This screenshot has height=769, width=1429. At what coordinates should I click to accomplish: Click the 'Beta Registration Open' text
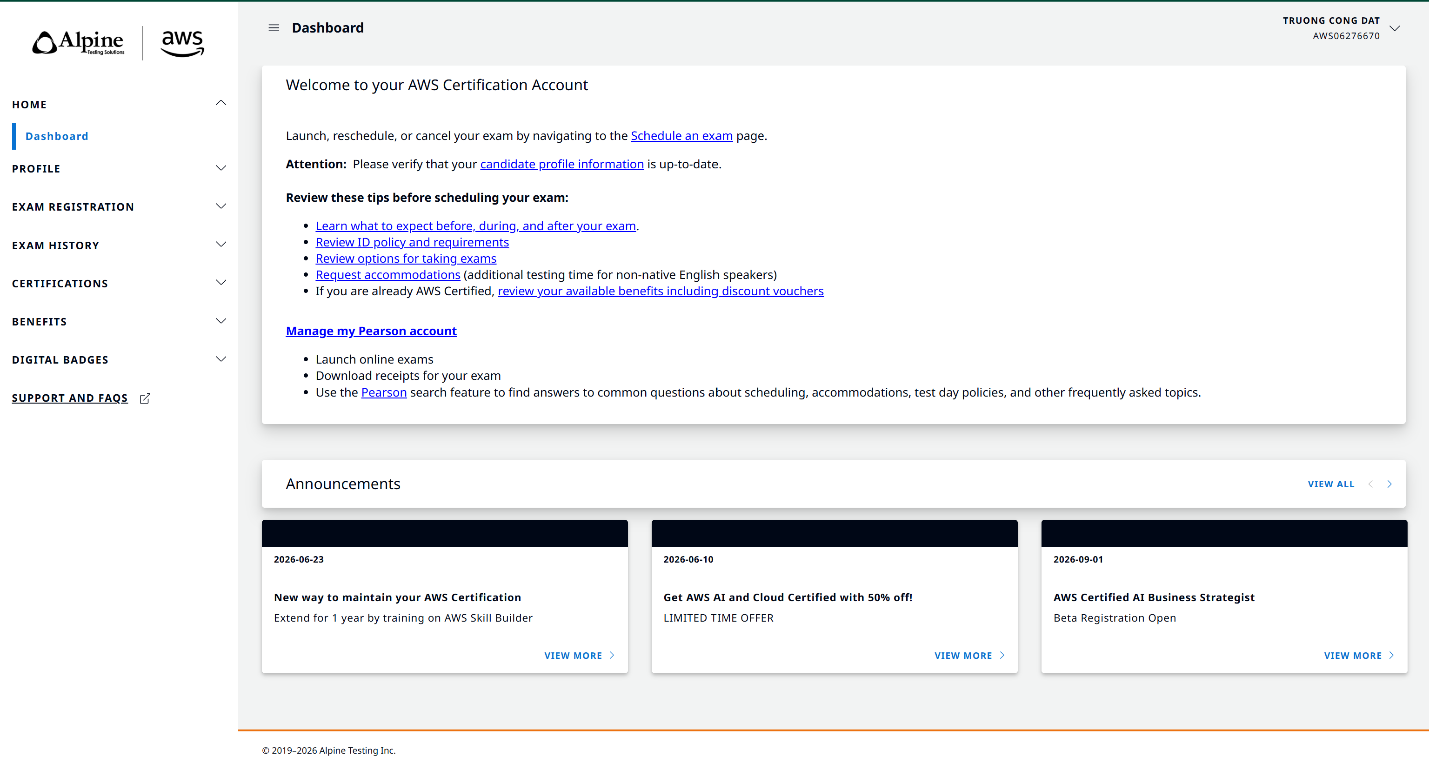click(1115, 618)
